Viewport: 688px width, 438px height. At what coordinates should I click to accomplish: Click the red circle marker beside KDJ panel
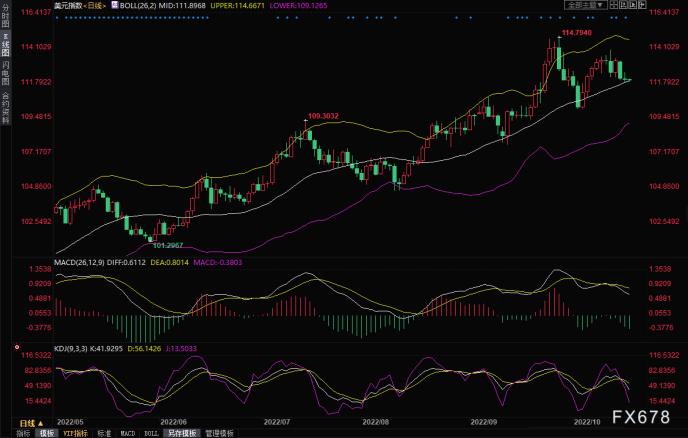point(17,347)
